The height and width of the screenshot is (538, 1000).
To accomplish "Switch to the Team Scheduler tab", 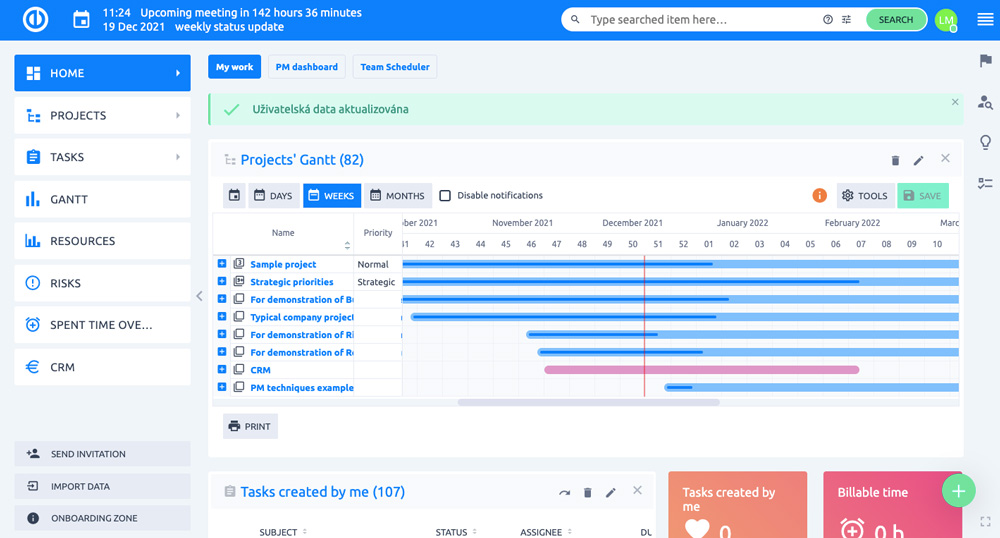I will point(395,67).
